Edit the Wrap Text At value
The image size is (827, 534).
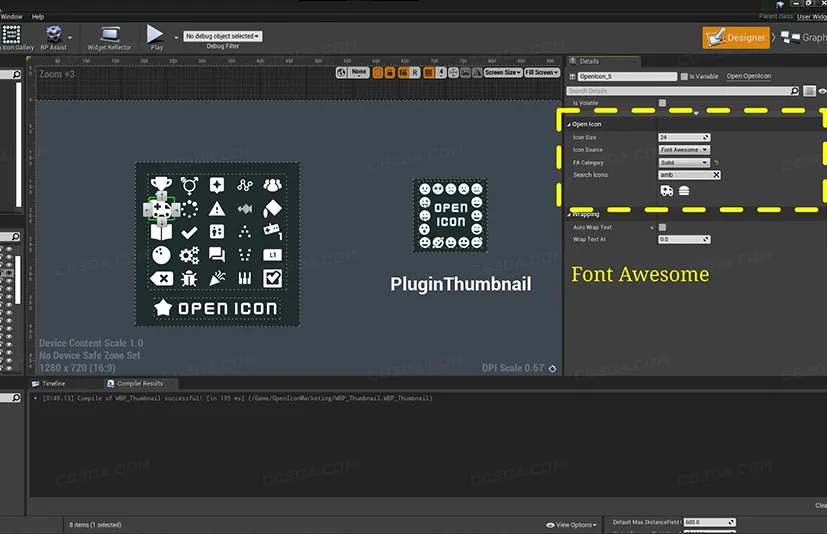coord(684,240)
